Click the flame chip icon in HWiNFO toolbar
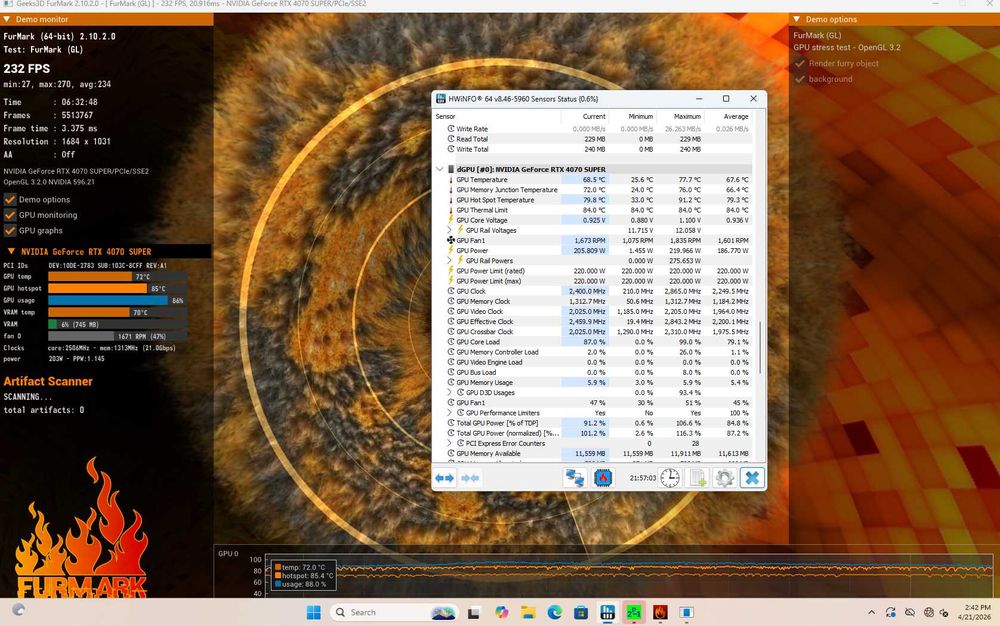This screenshot has height=626, width=1000. 603,478
